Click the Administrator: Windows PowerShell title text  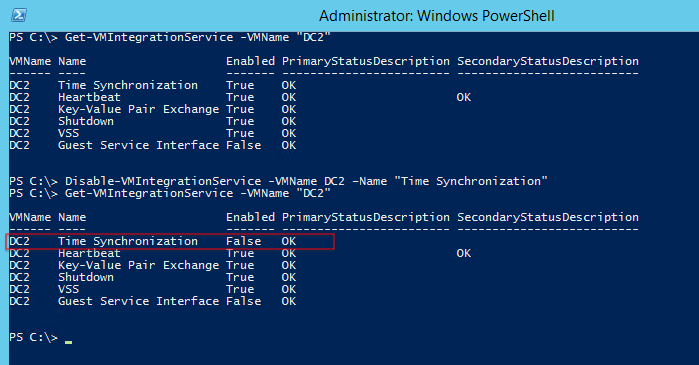click(x=436, y=16)
